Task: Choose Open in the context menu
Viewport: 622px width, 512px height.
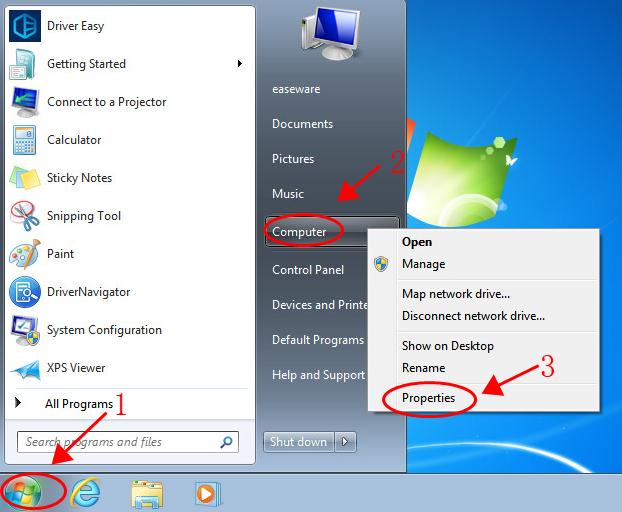Action: pyautogui.click(x=417, y=242)
